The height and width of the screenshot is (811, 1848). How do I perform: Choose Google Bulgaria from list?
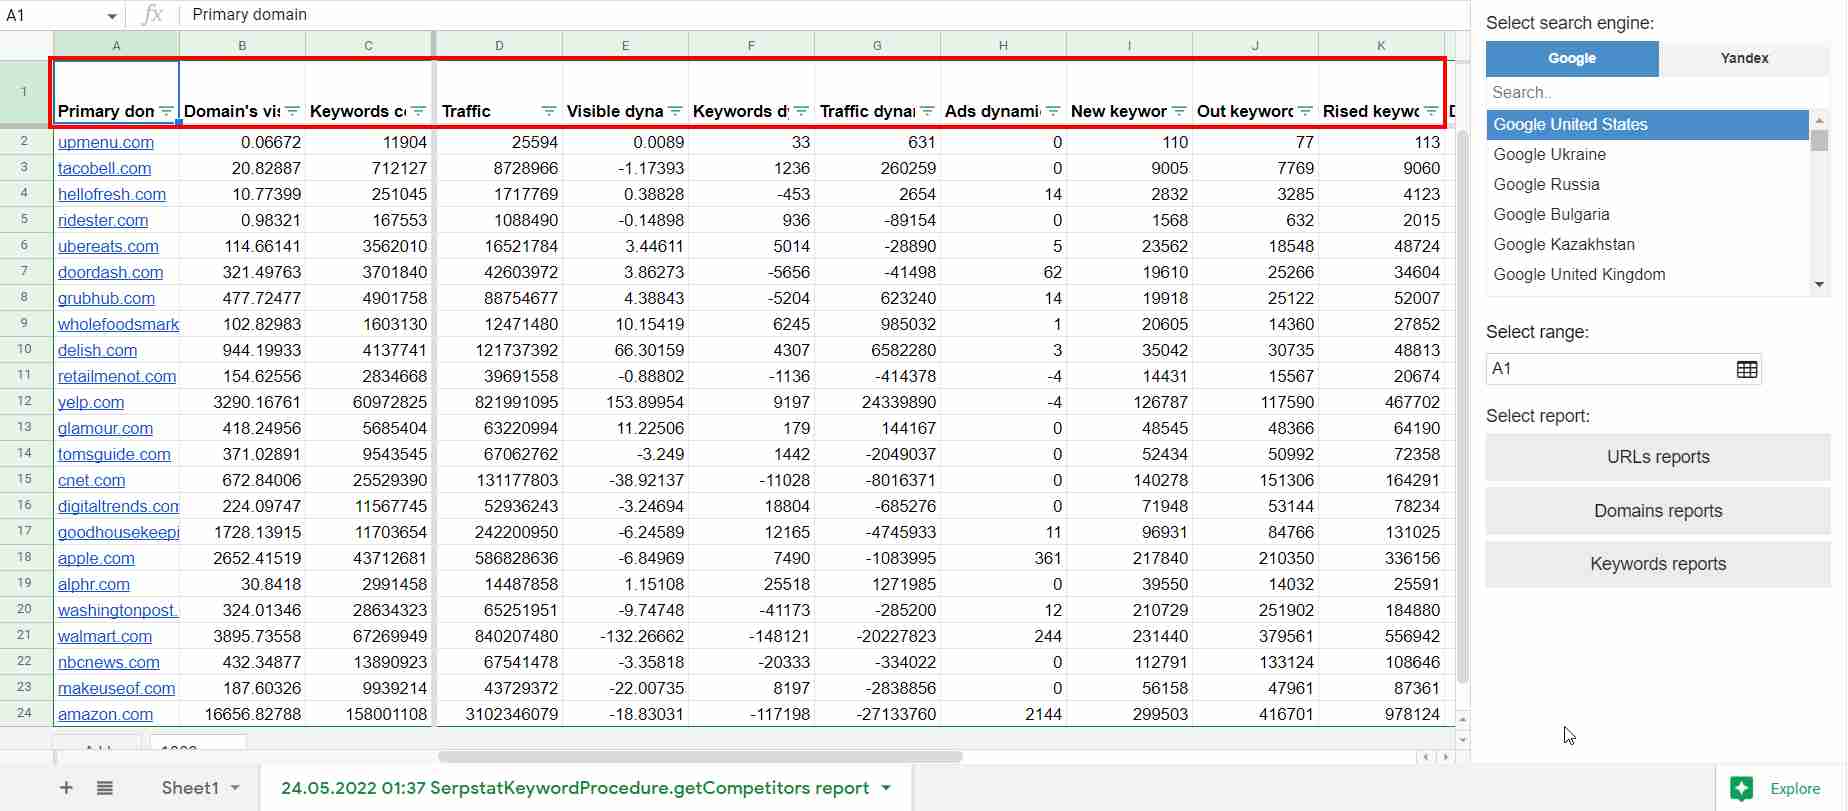[x=1647, y=214]
